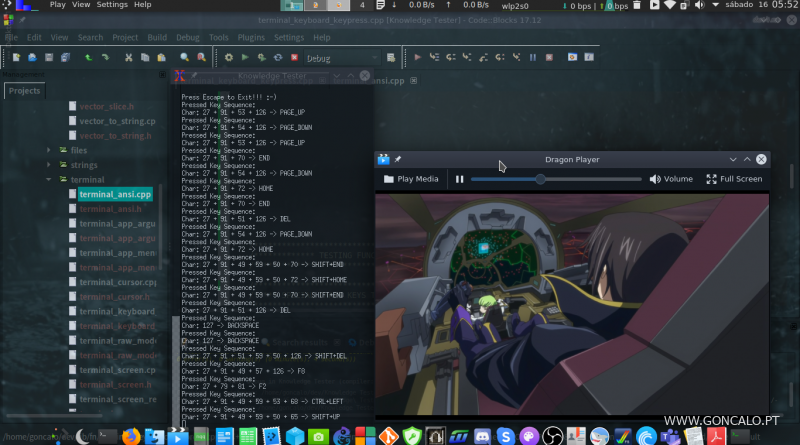800x445 pixels.
Task: Select the Projects tab in the sidebar
Action: [24, 91]
